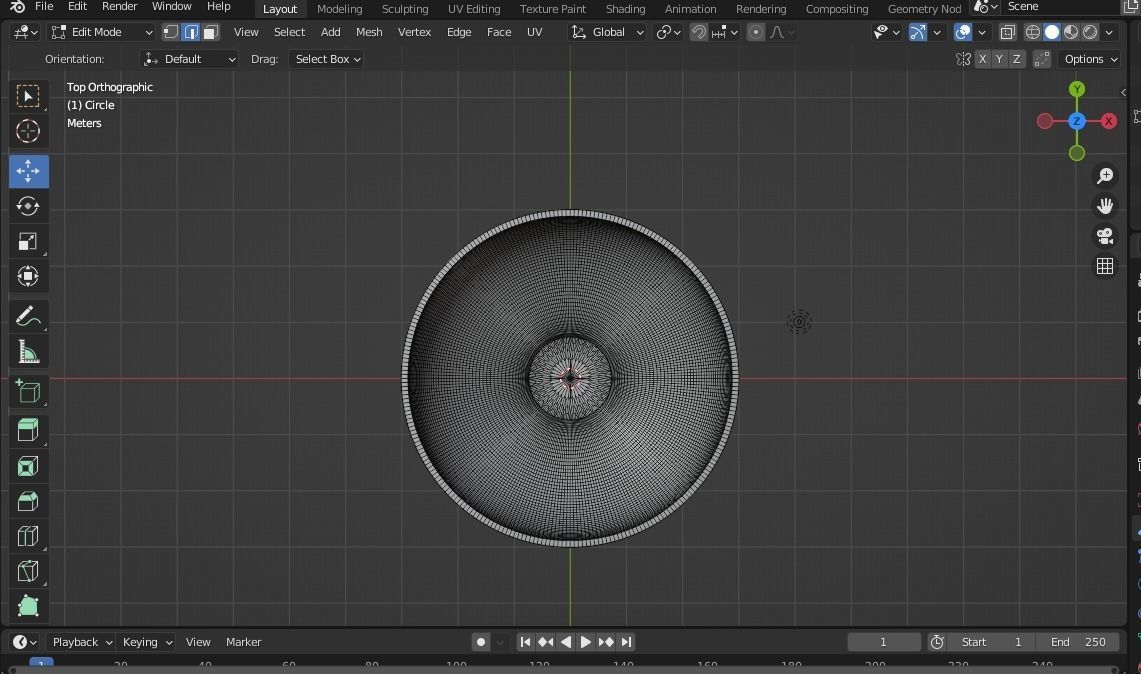Toggle snapping magnet
This screenshot has width=1141, height=674.
[x=699, y=32]
